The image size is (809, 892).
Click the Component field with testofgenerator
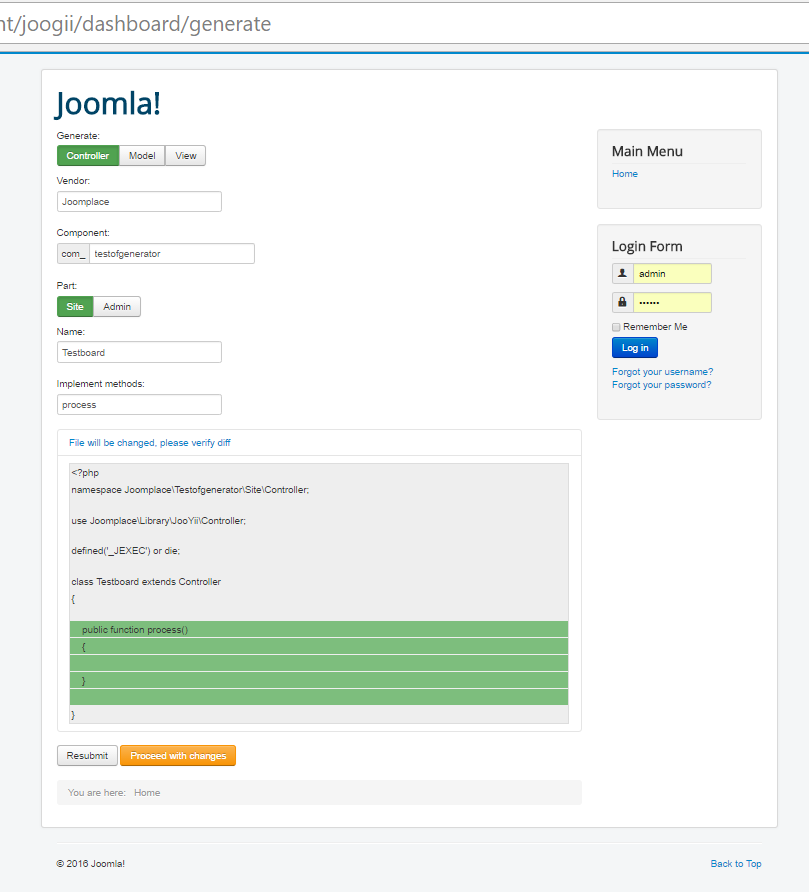pos(172,254)
